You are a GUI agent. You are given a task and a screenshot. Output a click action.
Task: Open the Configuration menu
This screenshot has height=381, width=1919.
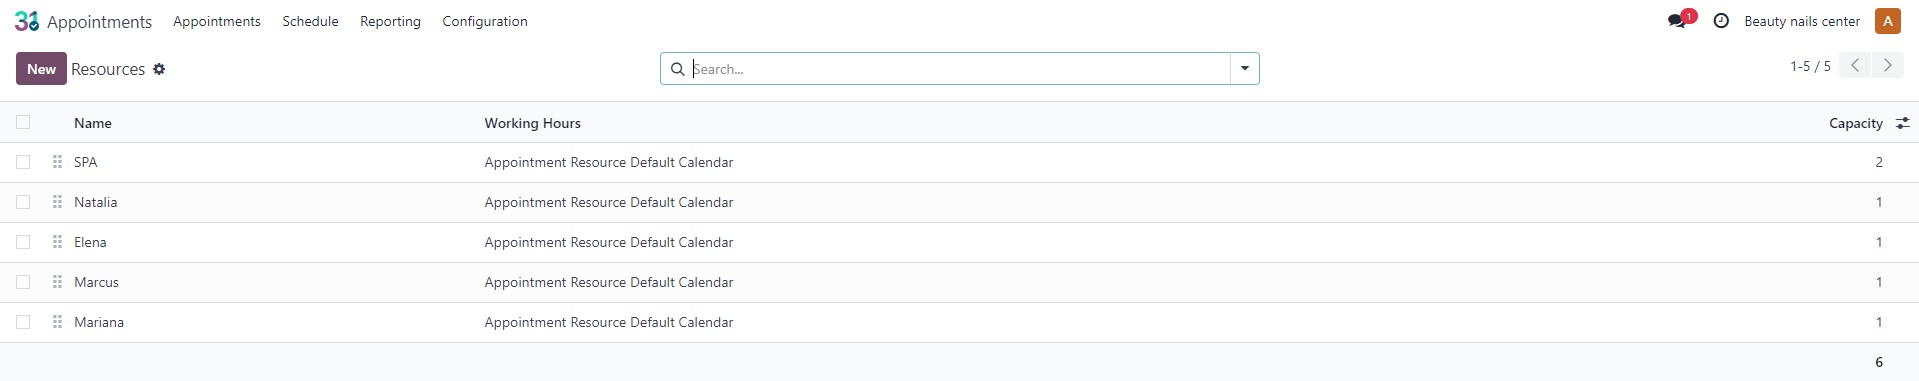(485, 21)
